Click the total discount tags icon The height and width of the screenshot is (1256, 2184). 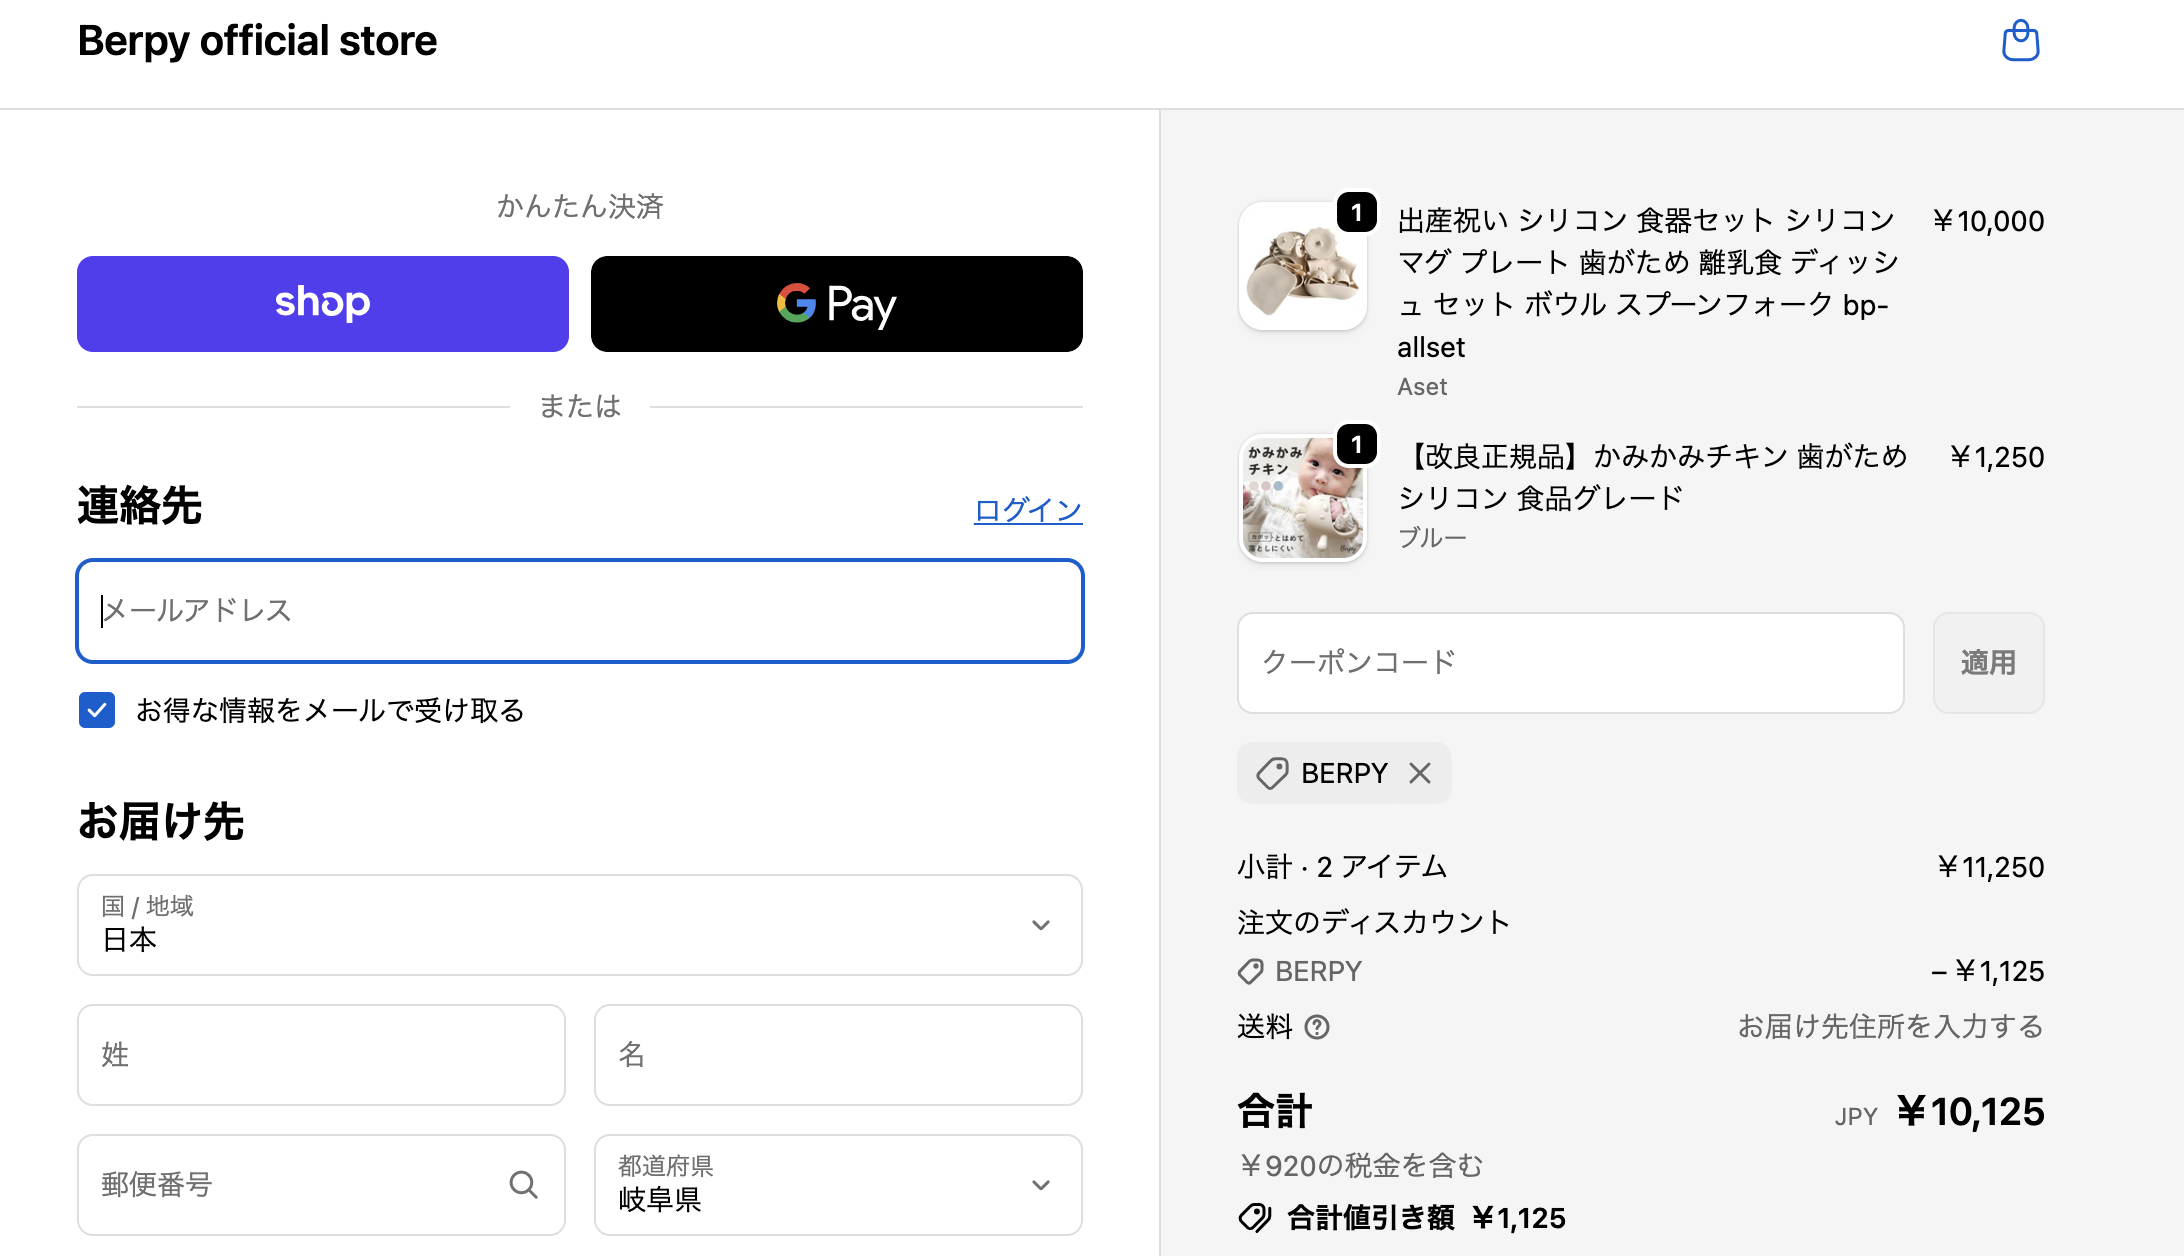[1255, 1217]
